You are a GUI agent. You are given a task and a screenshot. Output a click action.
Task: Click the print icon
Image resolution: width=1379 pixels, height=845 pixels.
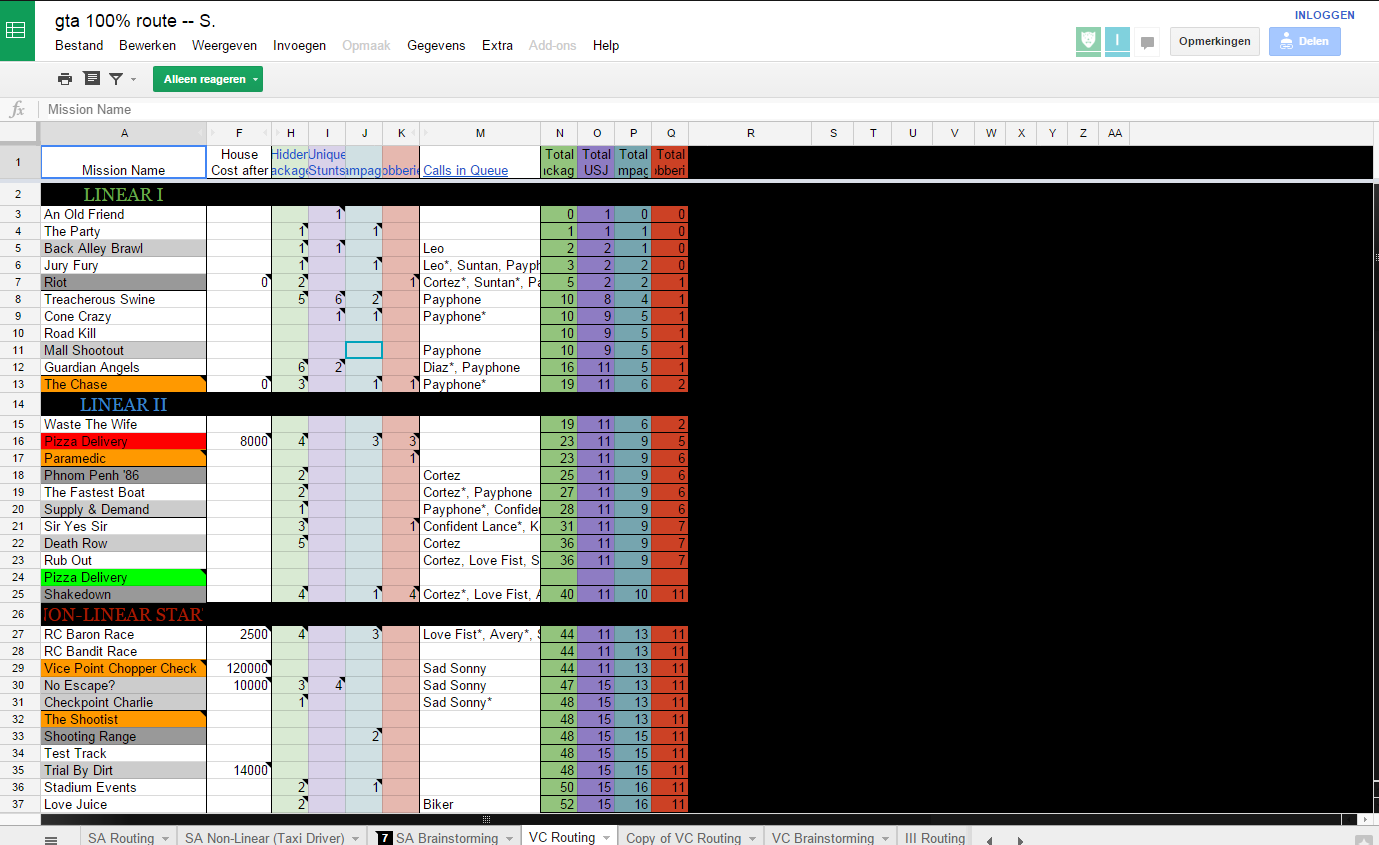65,79
